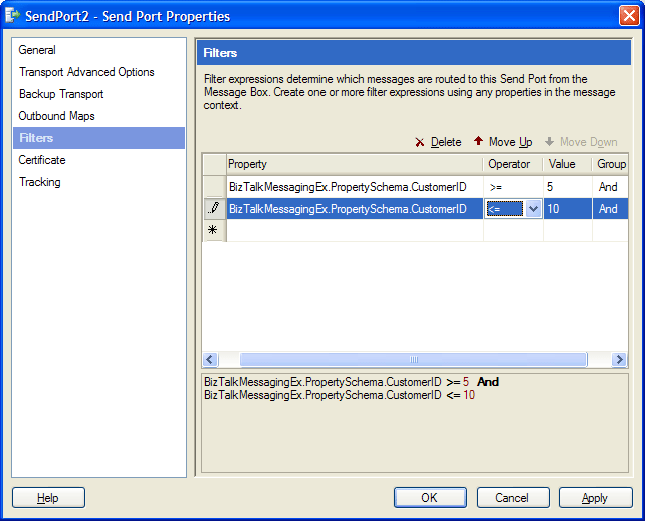Screen dimensions: 645x521
Task: Click the Value column header
Action: point(568,164)
